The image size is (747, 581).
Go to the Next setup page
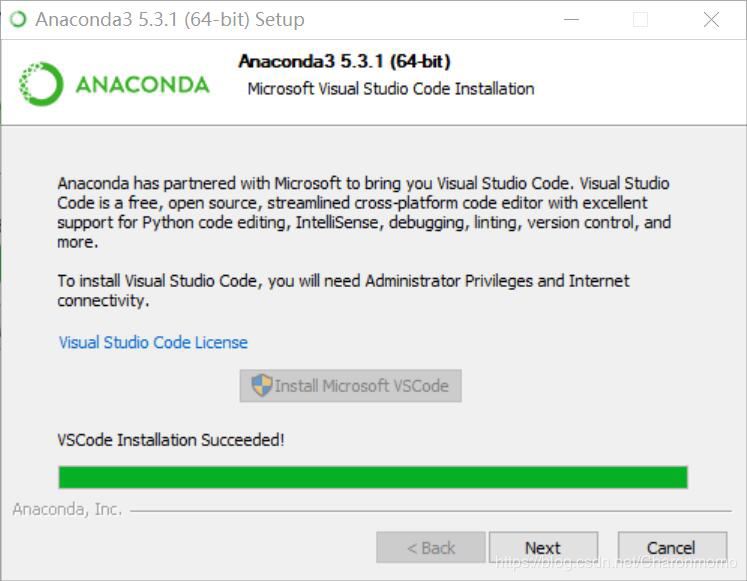point(543,548)
